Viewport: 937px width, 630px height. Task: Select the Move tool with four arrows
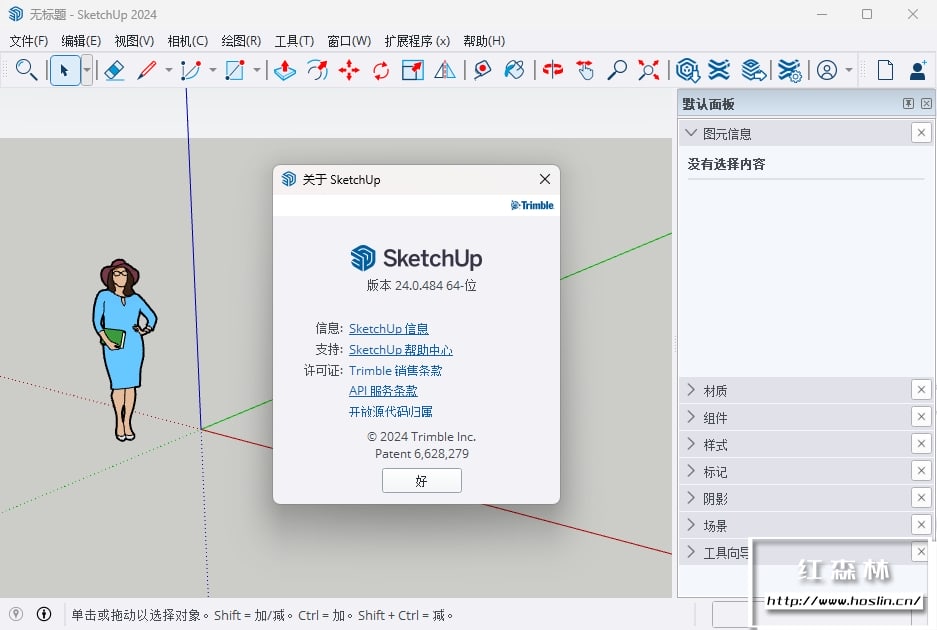(349, 70)
